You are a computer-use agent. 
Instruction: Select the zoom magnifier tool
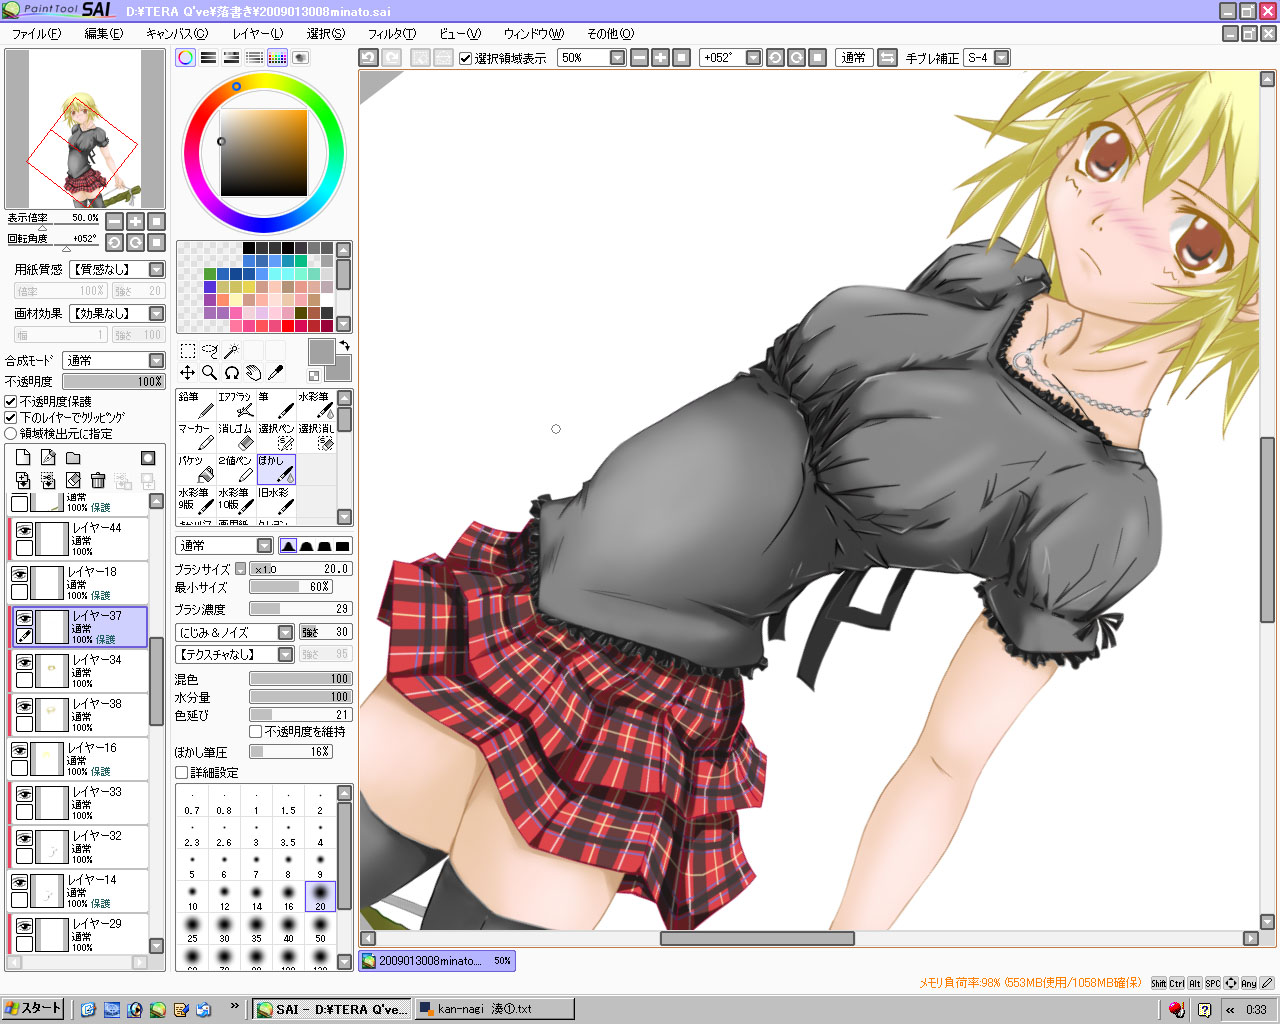[210, 373]
